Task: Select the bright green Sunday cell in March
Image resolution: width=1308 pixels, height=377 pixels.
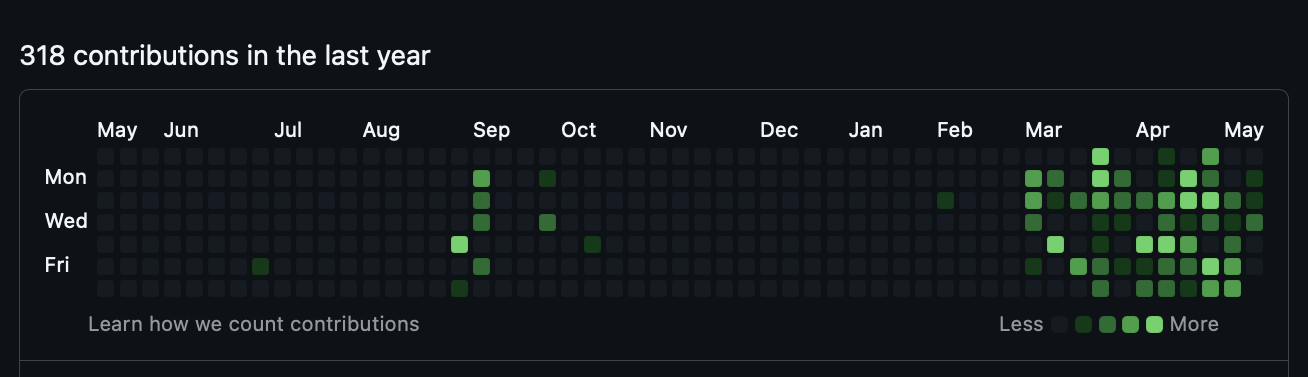Action: tap(1100, 156)
